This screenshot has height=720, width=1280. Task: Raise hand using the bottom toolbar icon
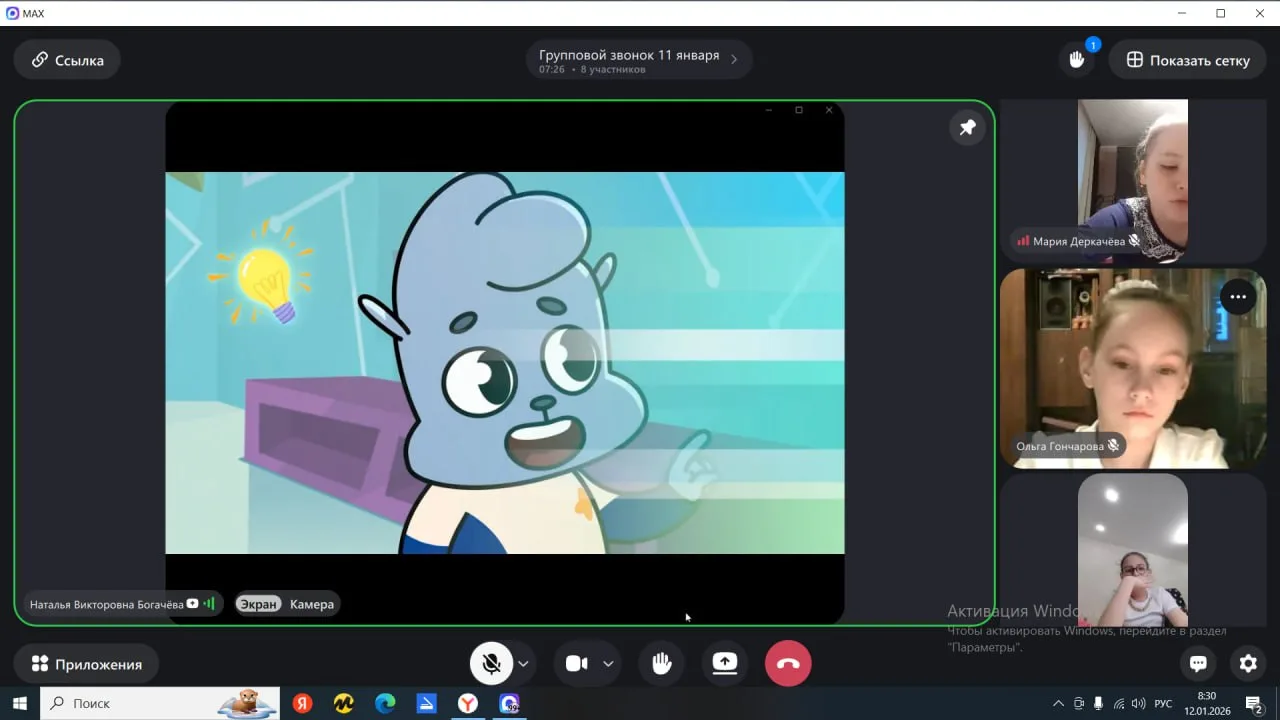(661, 664)
